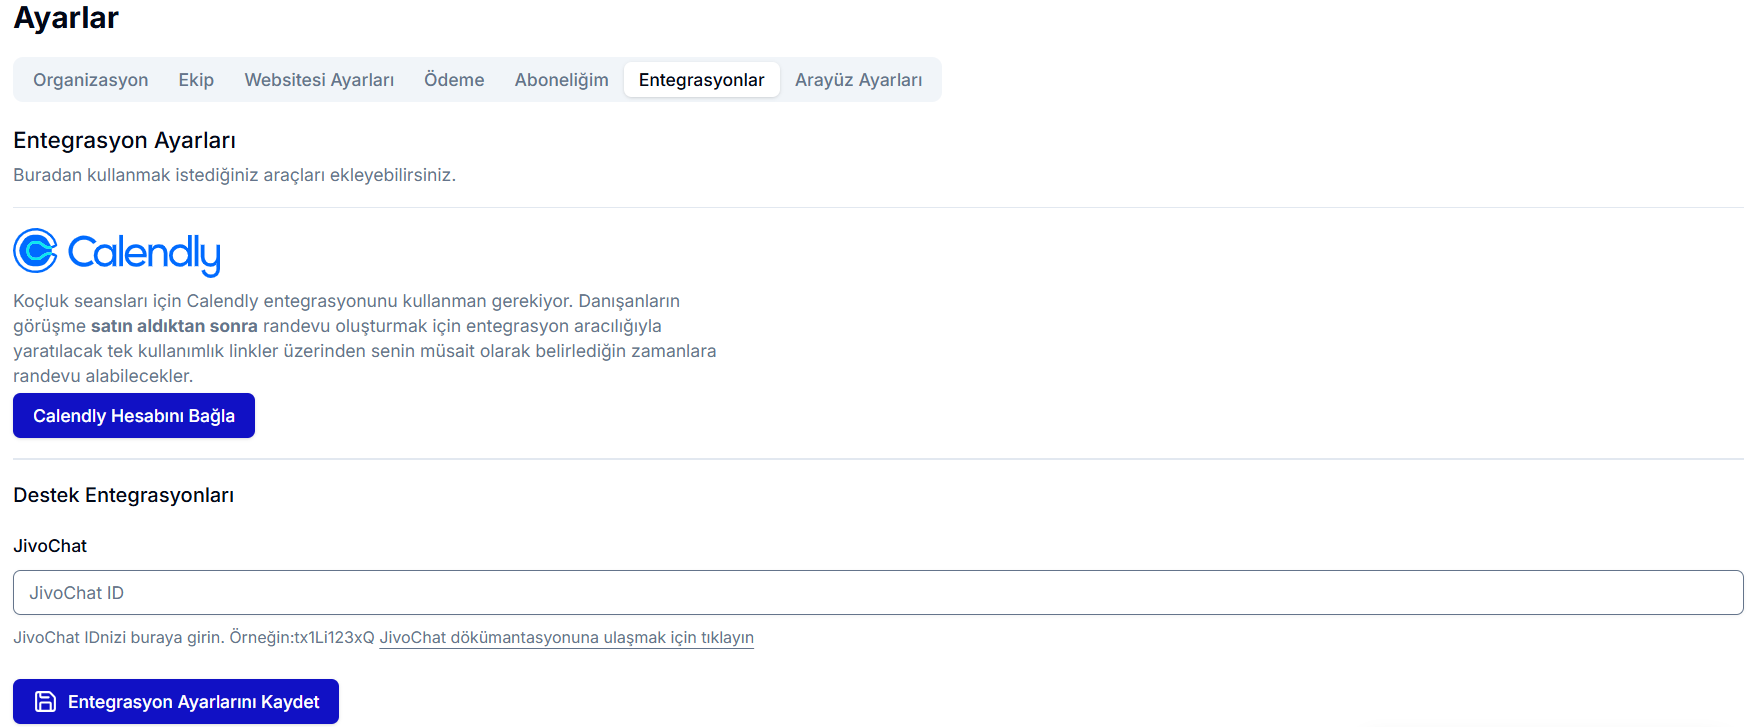This screenshot has width=1754, height=727.
Task: Switch to Arayüz Ayarları tab
Action: (x=858, y=80)
